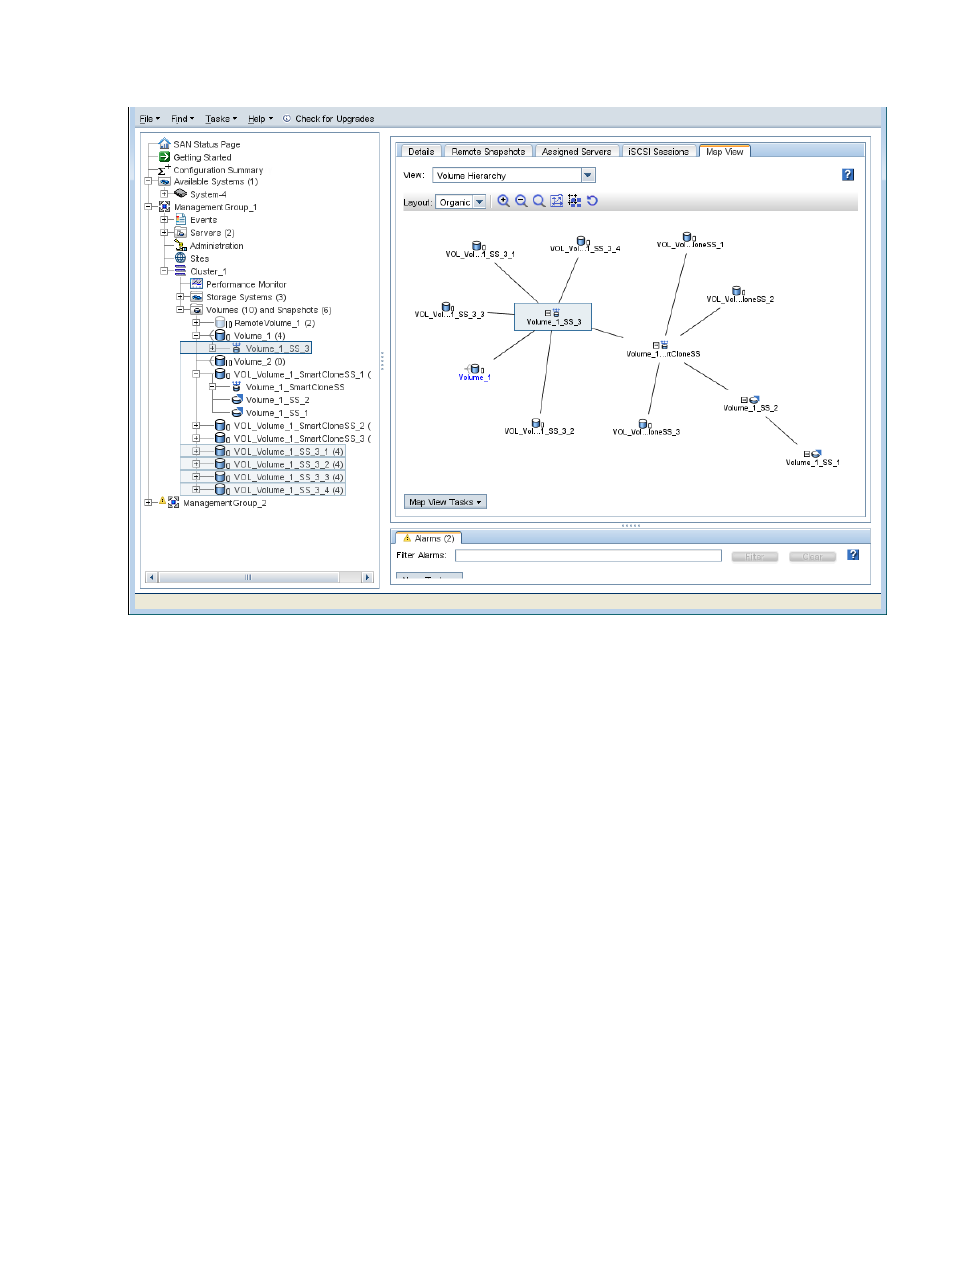Switch to the Remote Snapshots tab
Image resolution: width=954 pixels, height=1270 pixels.
(x=488, y=152)
